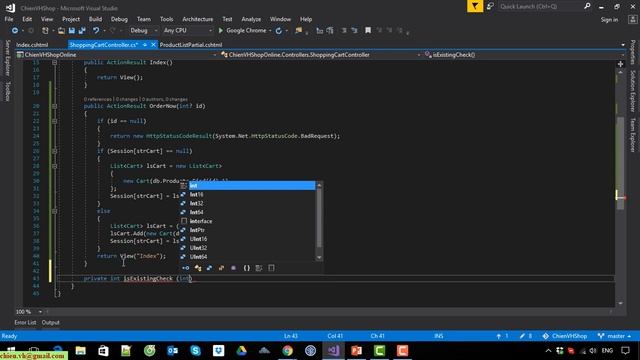Toggle the interfaces filter first IntelliSense icon
Image resolution: width=640 pixels, height=360 pixels.
186,268
